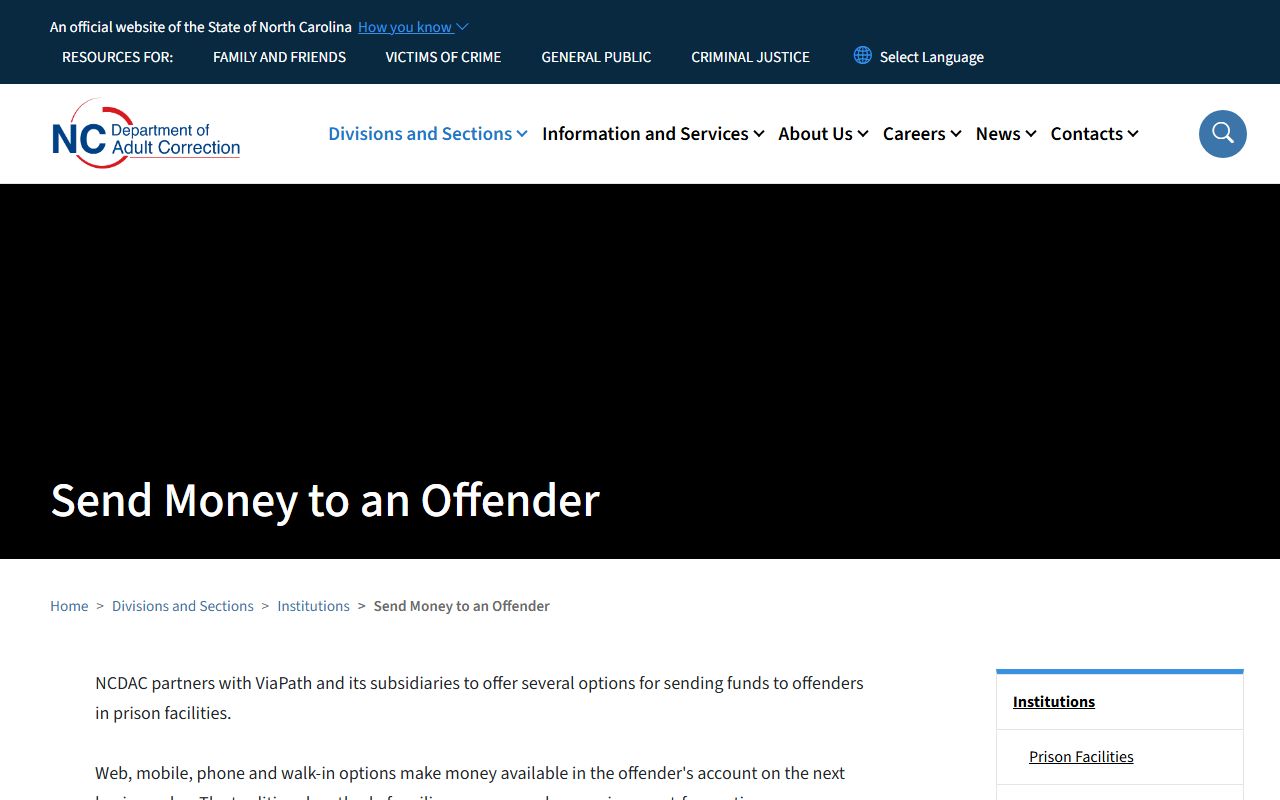
Task: Open Criminal Justice resources
Action: pos(750,57)
